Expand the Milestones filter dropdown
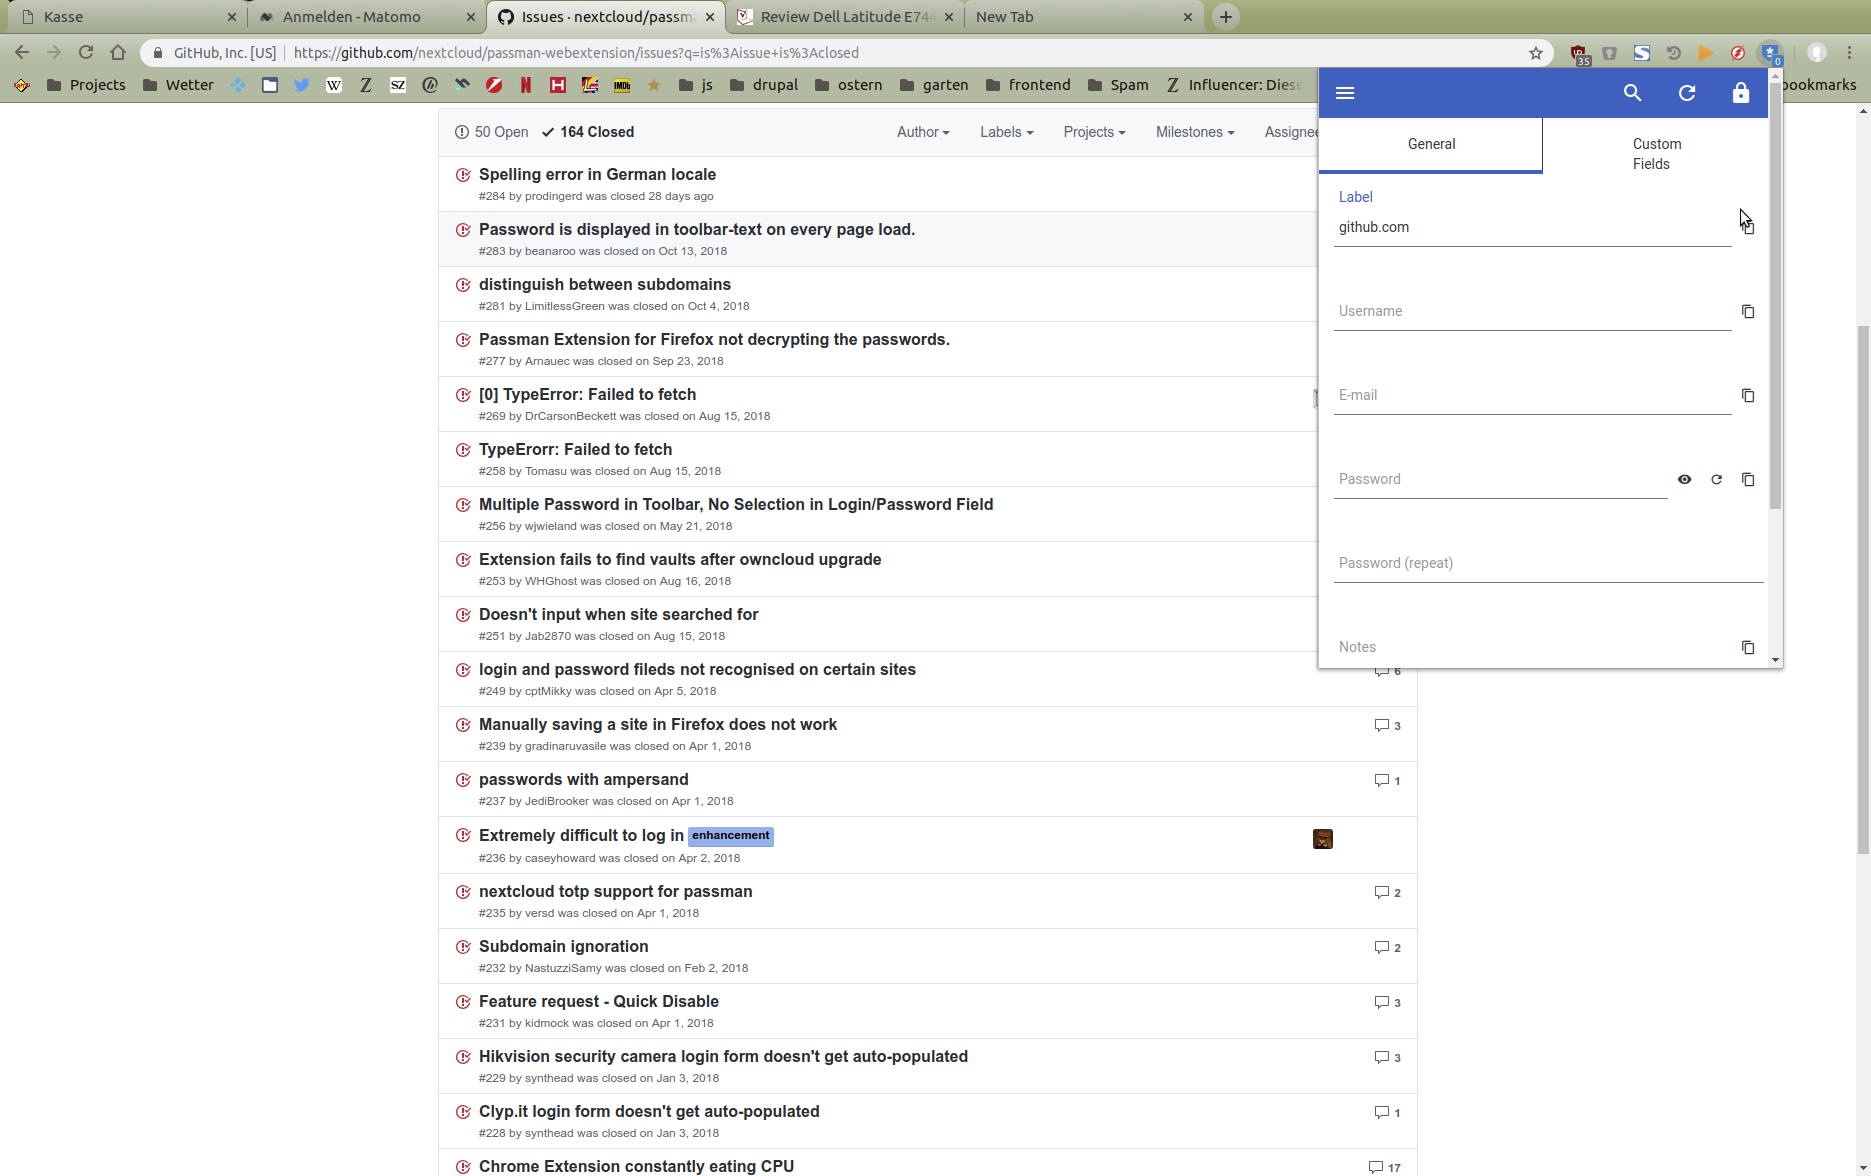 1195,132
